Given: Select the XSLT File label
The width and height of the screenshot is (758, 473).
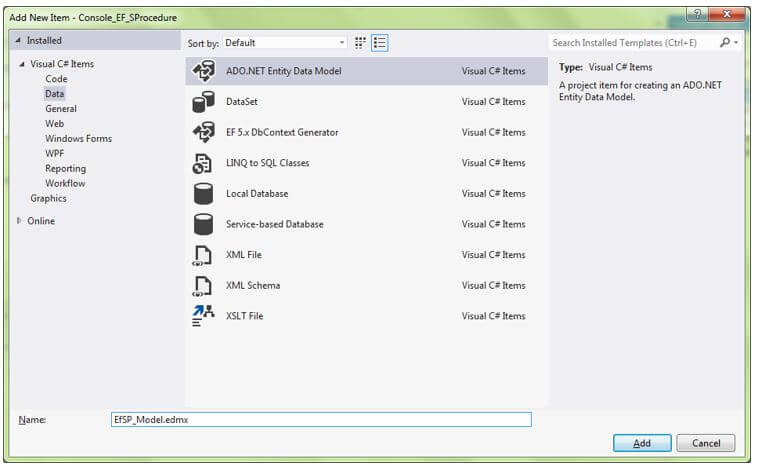Looking at the screenshot, I should click(245, 316).
